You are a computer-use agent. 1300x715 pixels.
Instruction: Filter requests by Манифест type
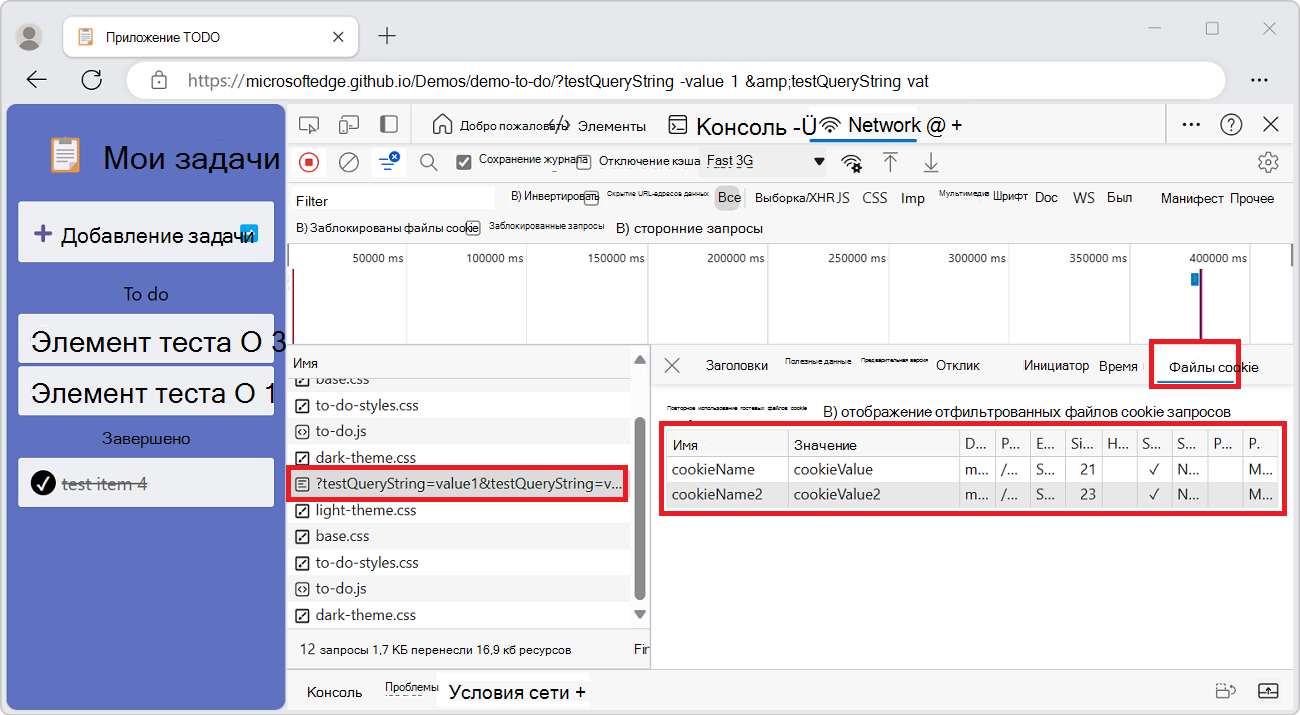click(1192, 198)
